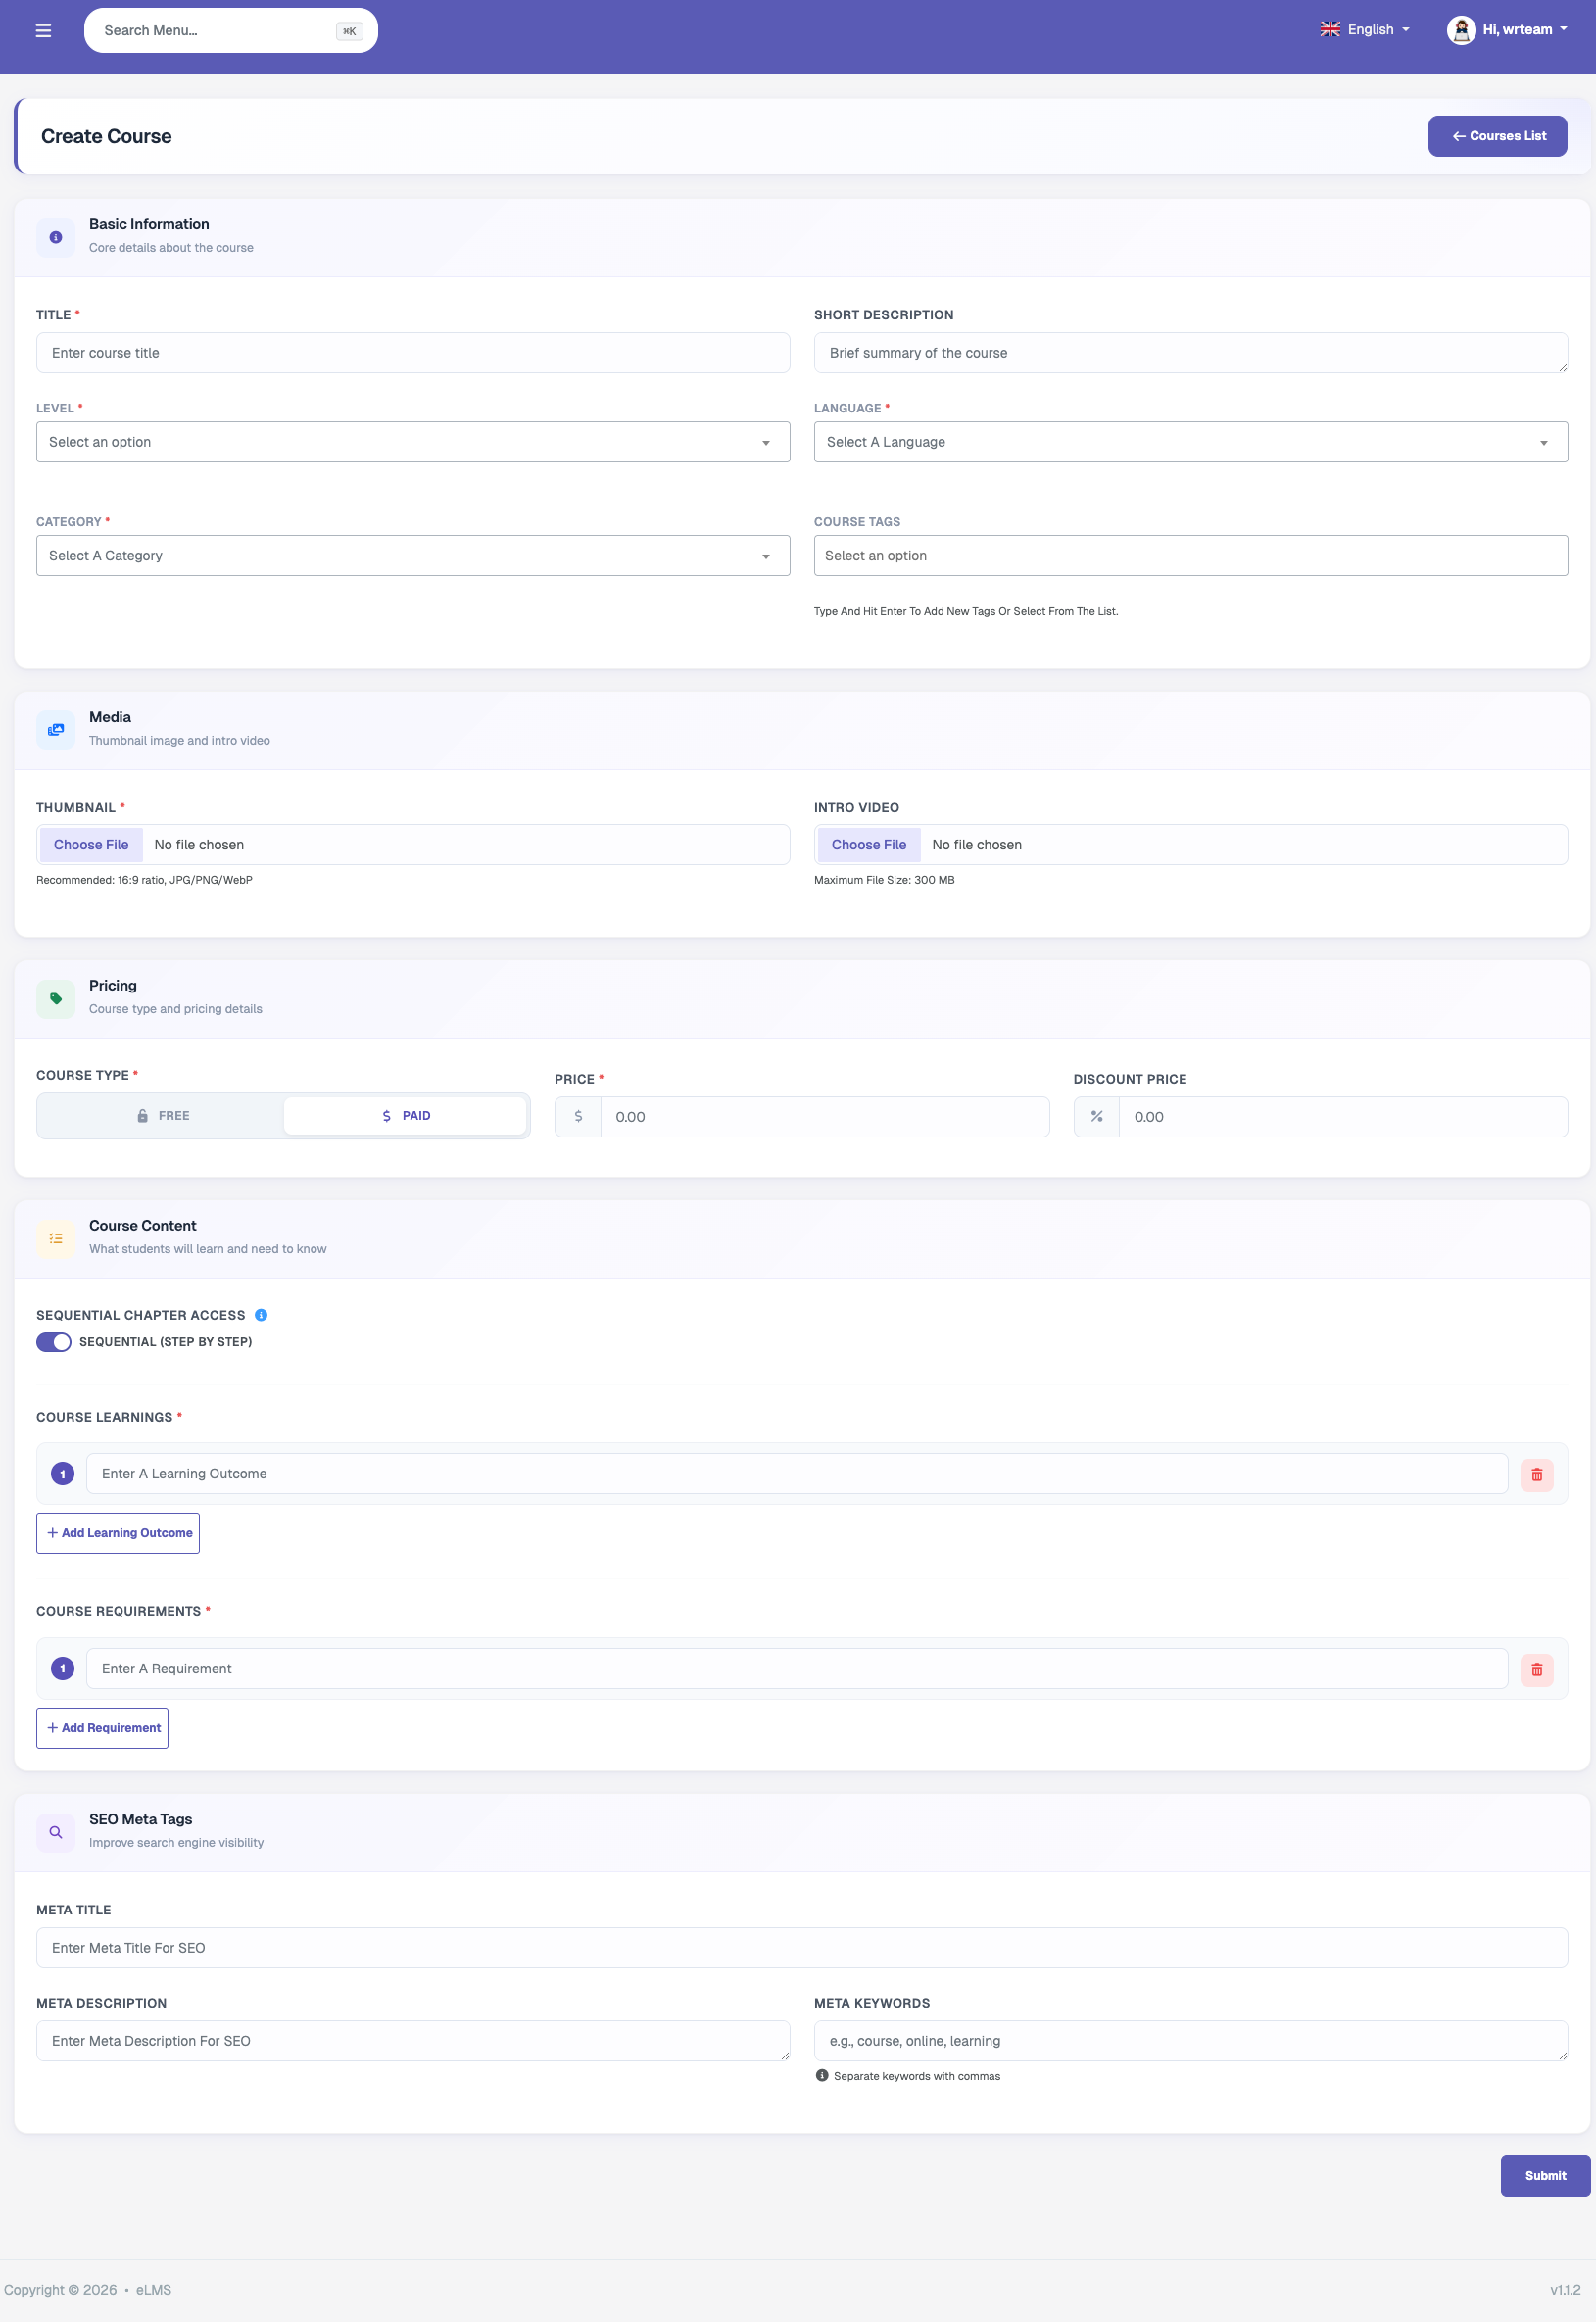Click the keywords hint info icon
Screen dimensions: 1596x2322
pyautogui.click(x=822, y=2075)
